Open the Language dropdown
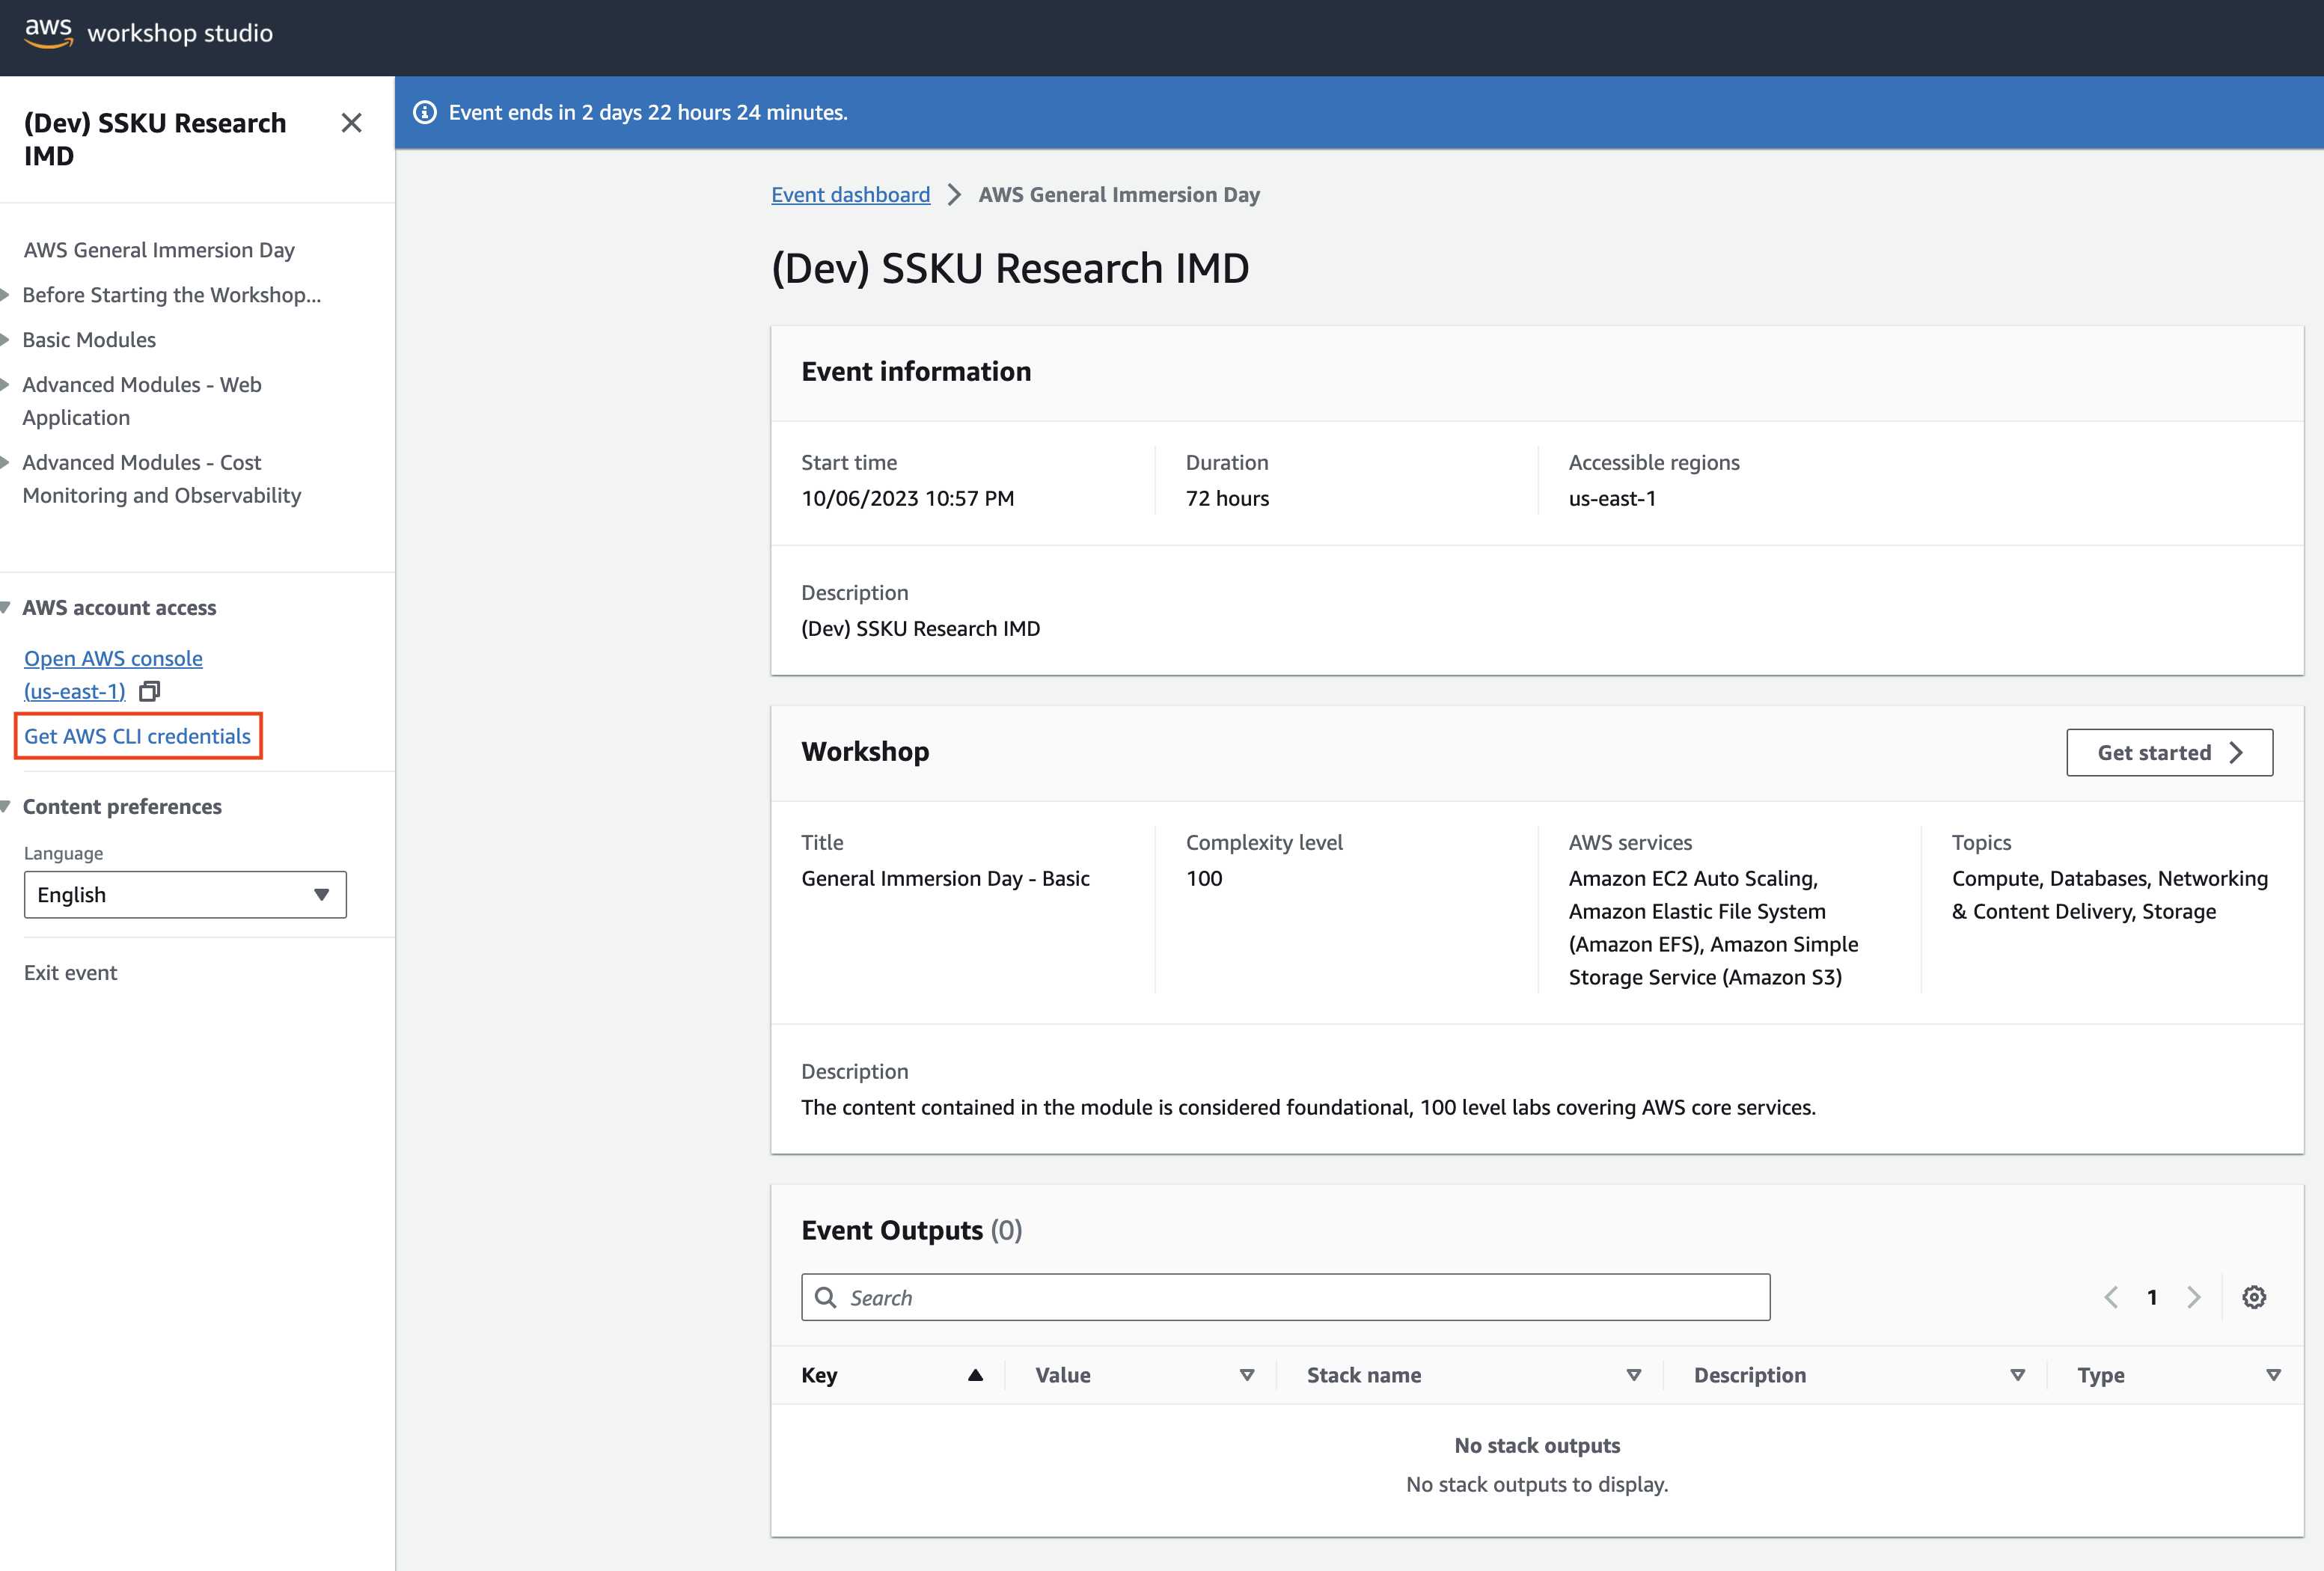The image size is (2324, 1571). [x=185, y=895]
